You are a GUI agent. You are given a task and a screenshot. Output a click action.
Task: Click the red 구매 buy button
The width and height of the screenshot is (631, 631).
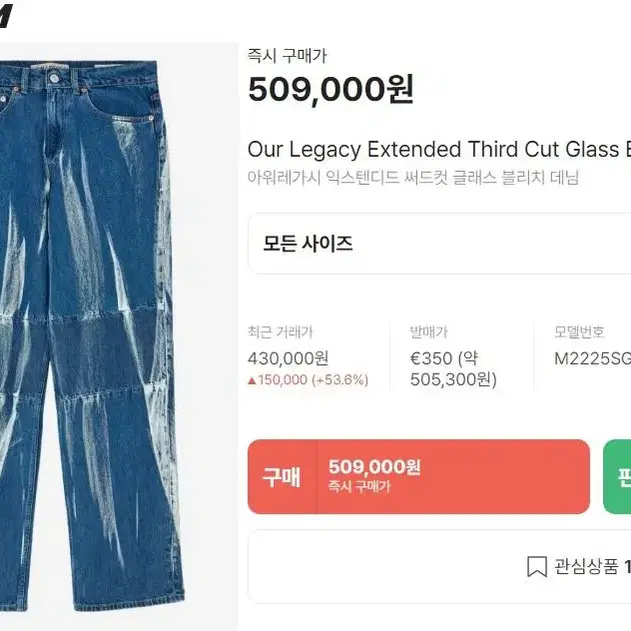click(x=419, y=476)
